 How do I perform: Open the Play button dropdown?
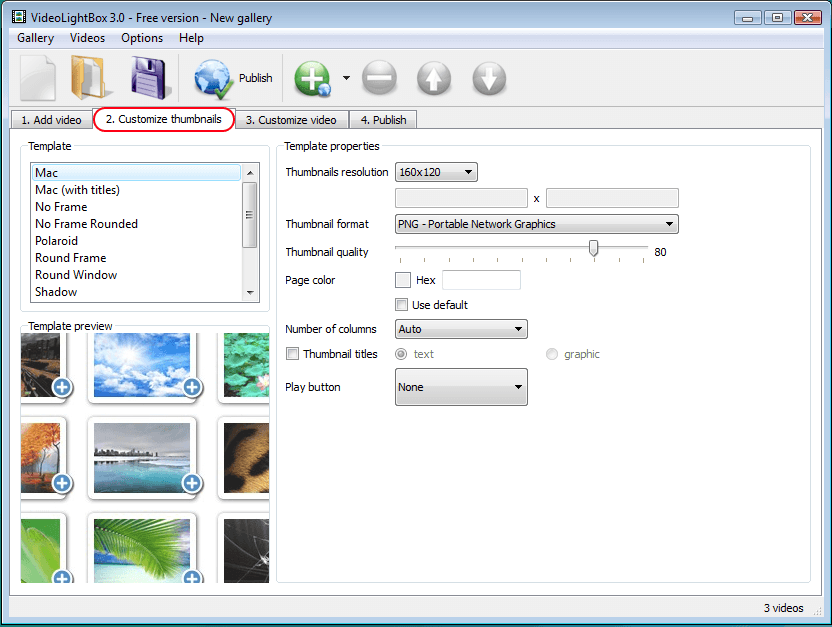461,387
